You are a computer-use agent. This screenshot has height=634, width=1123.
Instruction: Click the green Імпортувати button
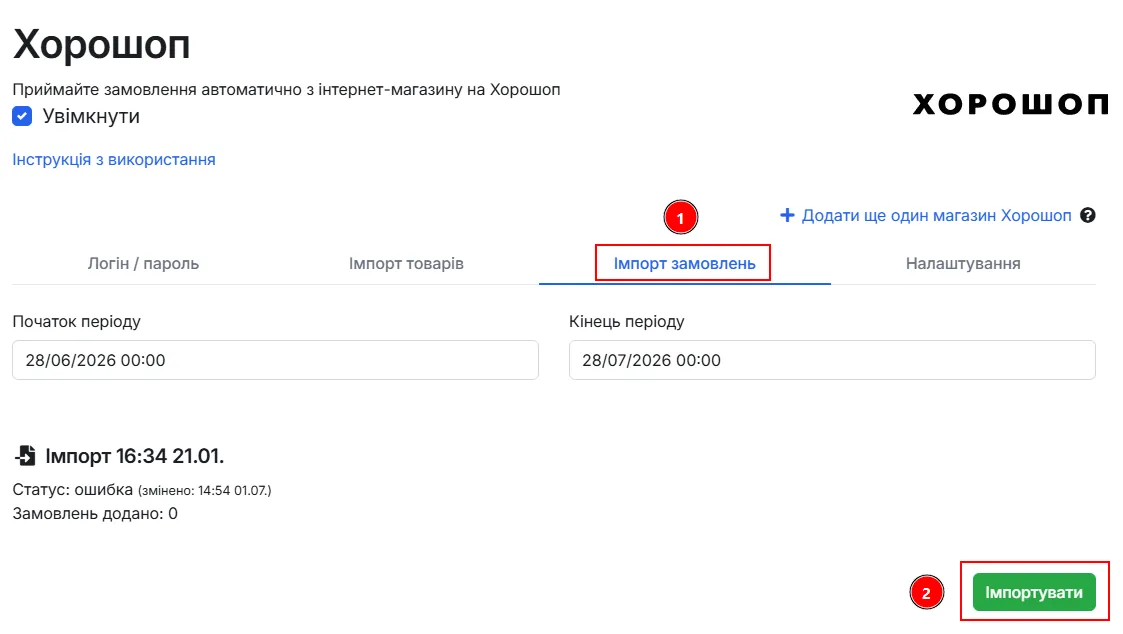pos(1033,592)
